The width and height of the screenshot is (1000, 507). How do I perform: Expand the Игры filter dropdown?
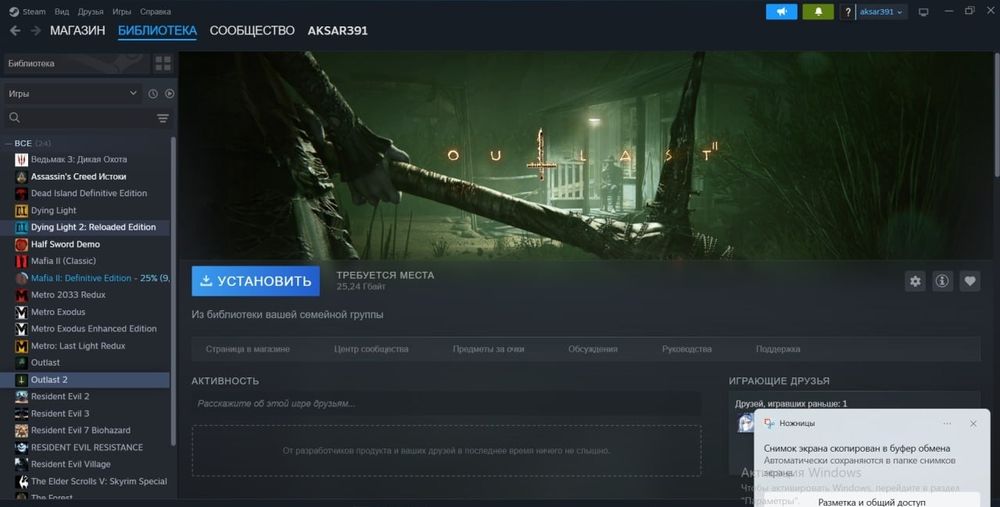click(x=72, y=93)
